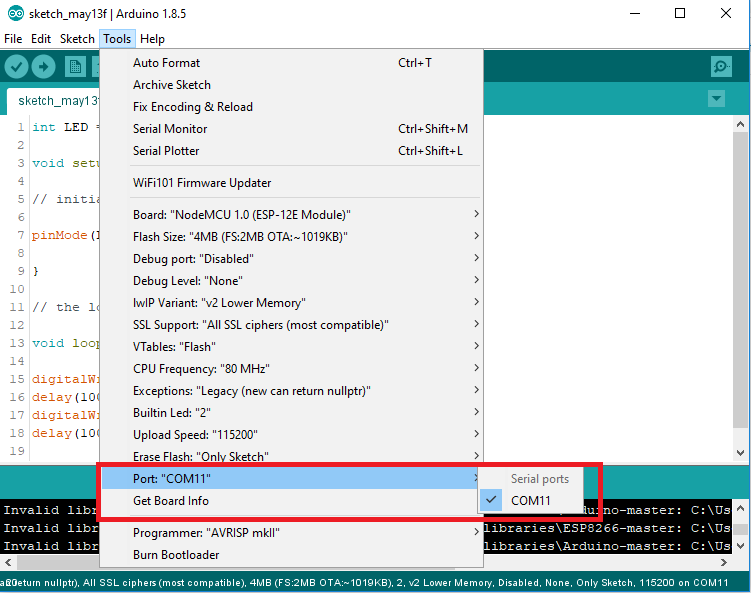Click editor vertical scrollbar down arrow
The height and width of the screenshot is (593, 751).
click(740, 452)
